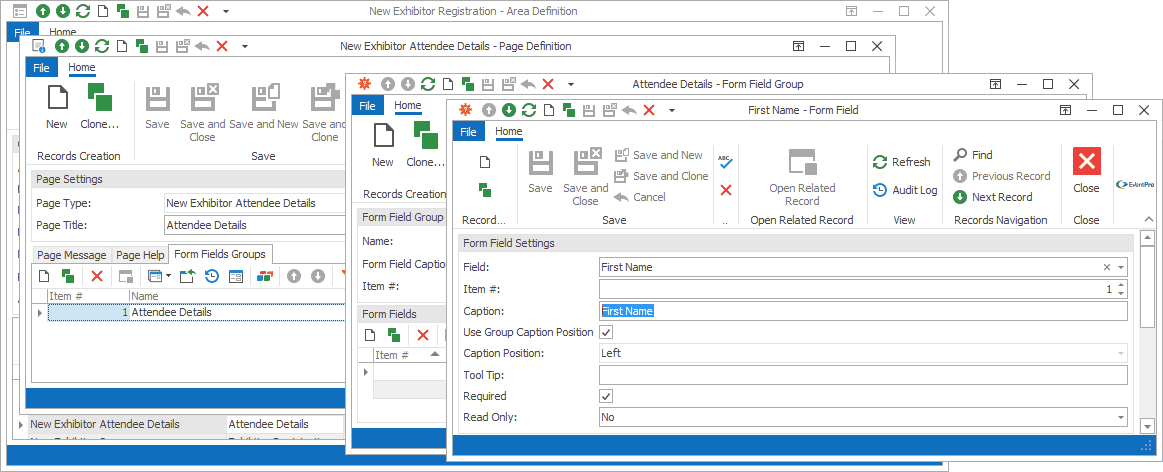This screenshot has width=1163, height=472.
Task: Click Save and New in Form Field ribbon
Action: (x=659, y=155)
